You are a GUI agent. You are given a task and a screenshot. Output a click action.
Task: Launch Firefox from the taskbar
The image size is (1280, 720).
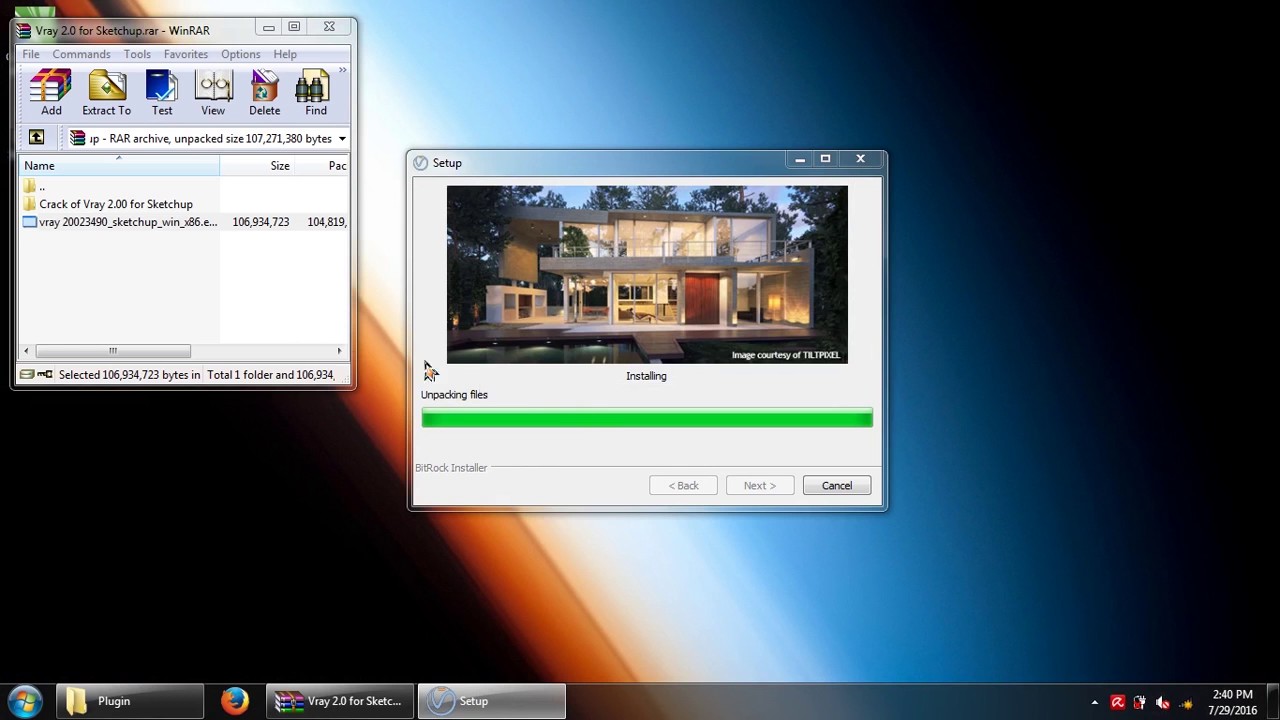coord(235,701)
